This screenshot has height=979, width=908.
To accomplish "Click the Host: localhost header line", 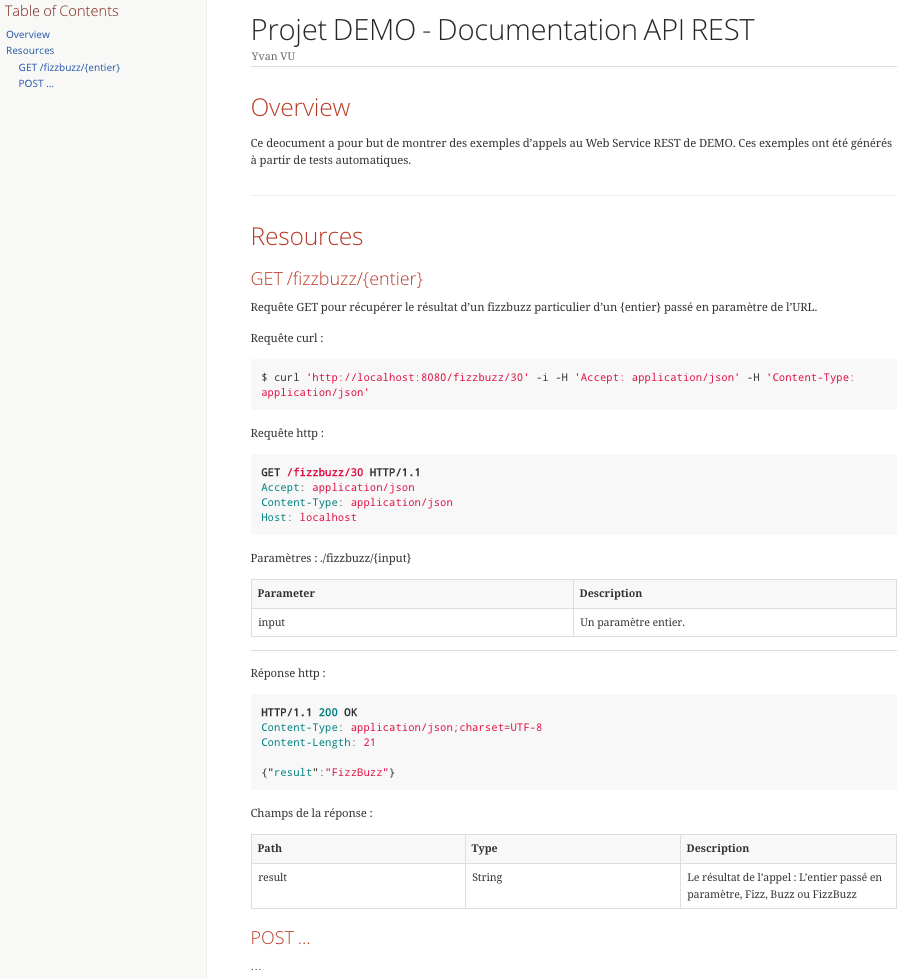I will tap(308, 517).
